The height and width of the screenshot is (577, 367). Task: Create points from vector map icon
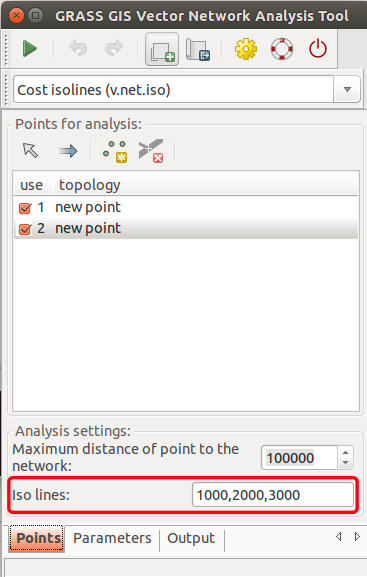(115, 151)
